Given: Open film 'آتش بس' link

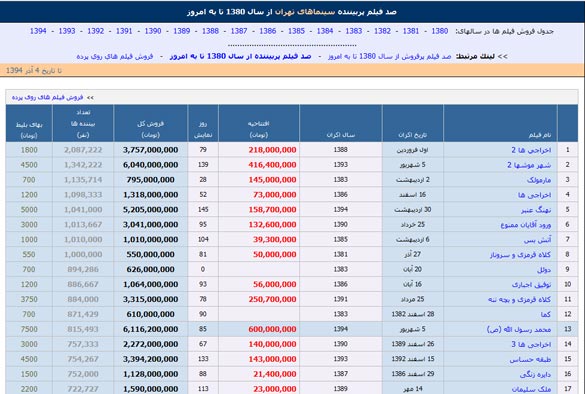Looking at the screenshot, I should click(538, 240).
